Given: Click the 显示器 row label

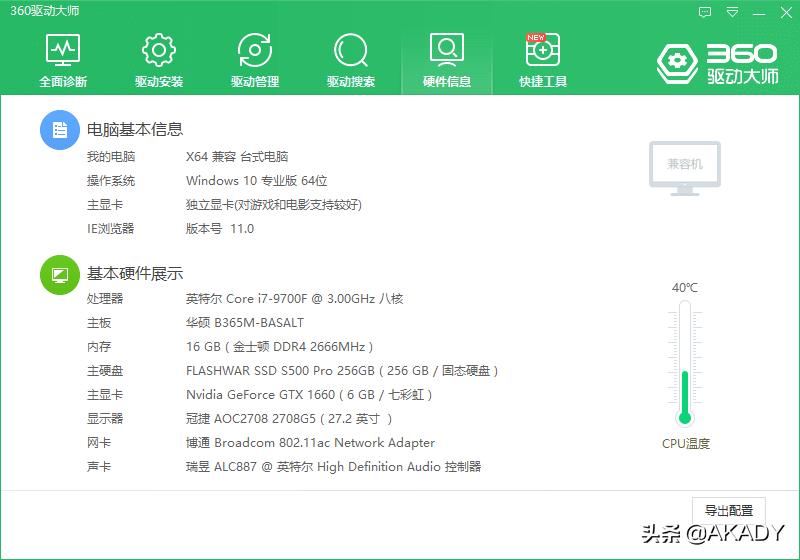Looking at the screenshot, I should [x=105, y=419].
